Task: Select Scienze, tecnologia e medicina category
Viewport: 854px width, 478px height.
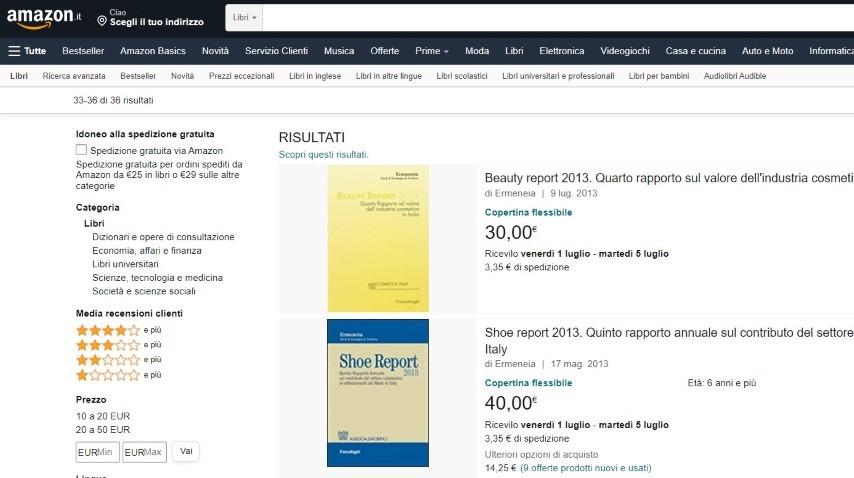Action: 157,278
